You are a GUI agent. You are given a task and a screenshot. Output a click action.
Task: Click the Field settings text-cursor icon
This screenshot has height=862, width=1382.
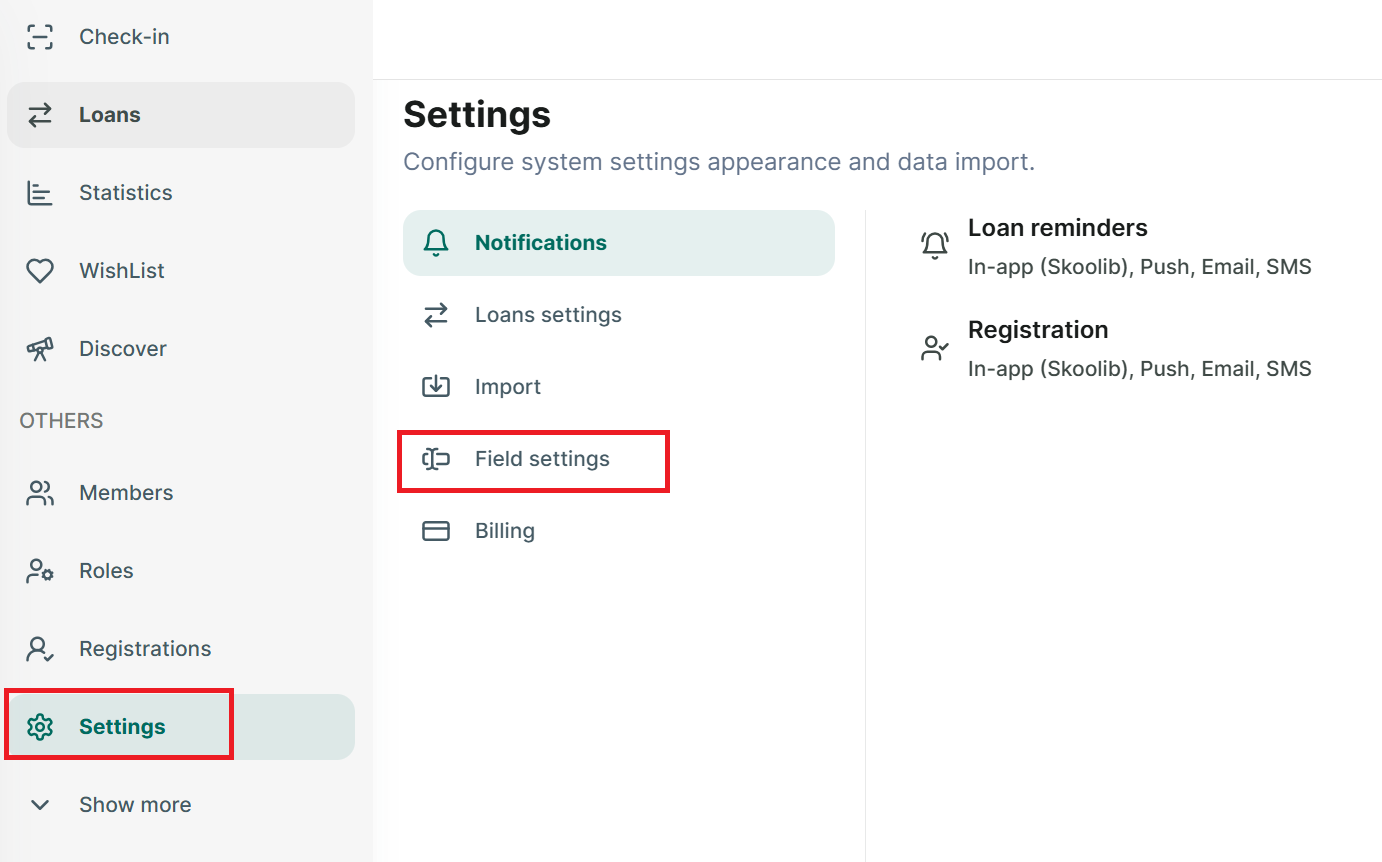436,459
